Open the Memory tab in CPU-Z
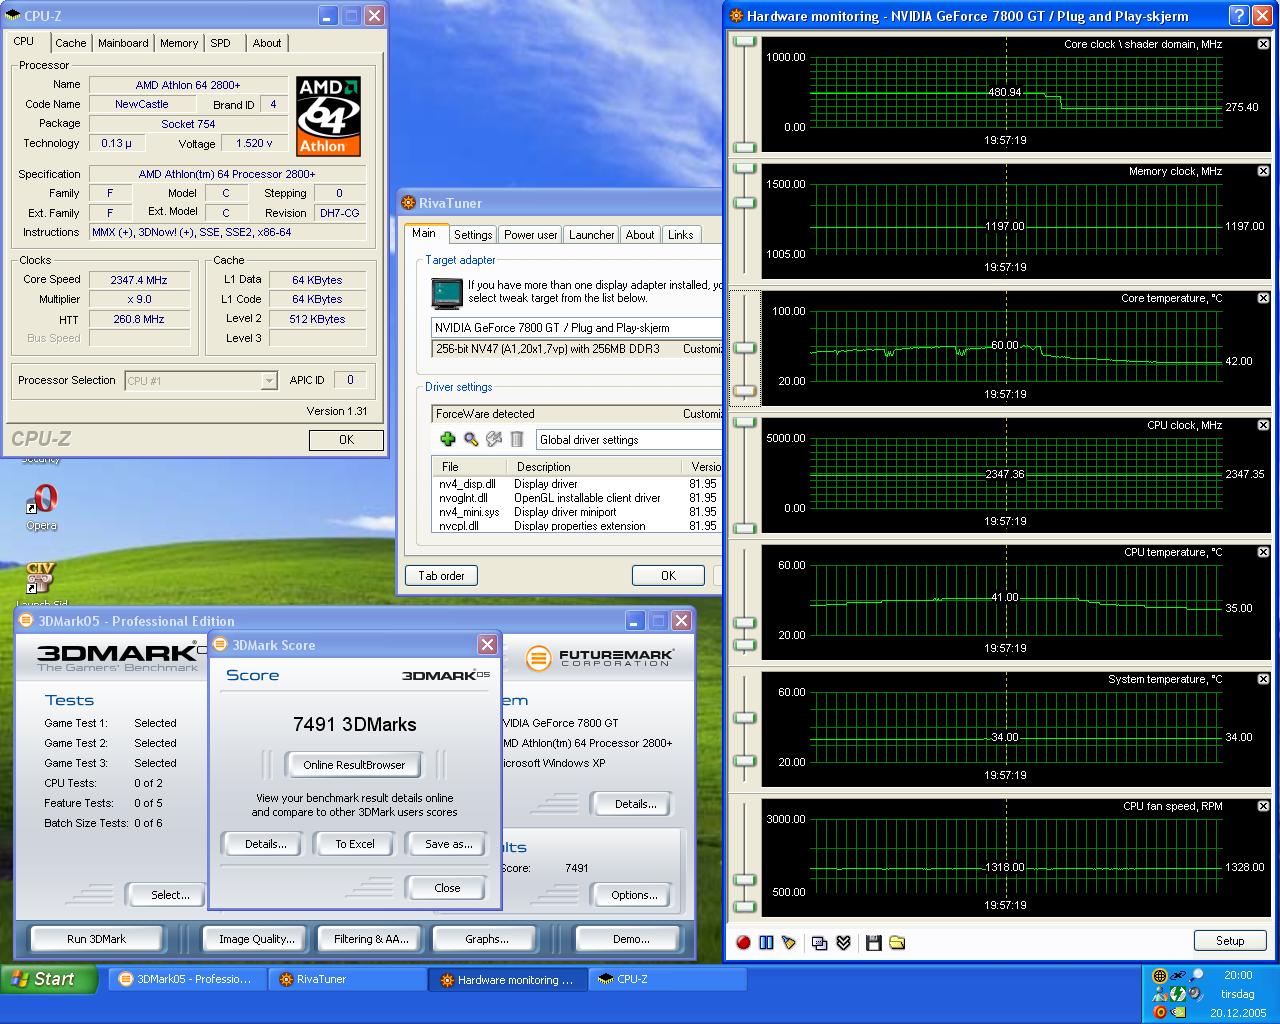The image size is (1280, 1024). click(x=179, y=43)
